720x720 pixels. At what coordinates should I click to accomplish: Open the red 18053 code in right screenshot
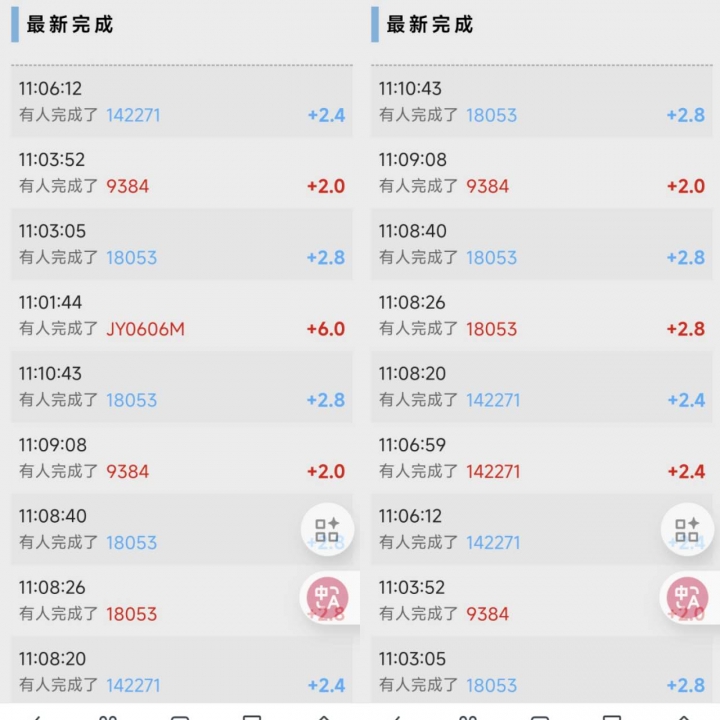point(492,329)
